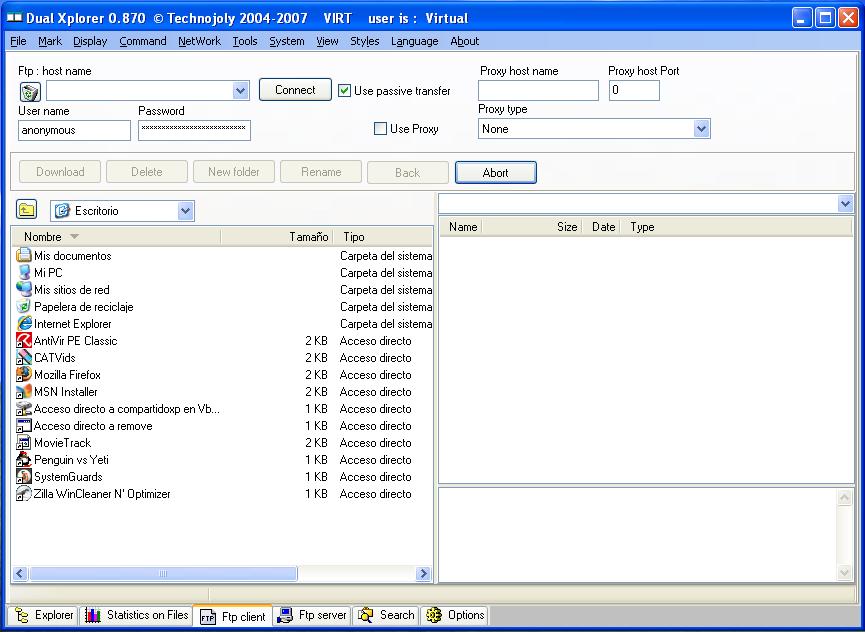Click the compartidoxp shortcut icon
Screen dimensions: 865x632
(x=24, y=409)
